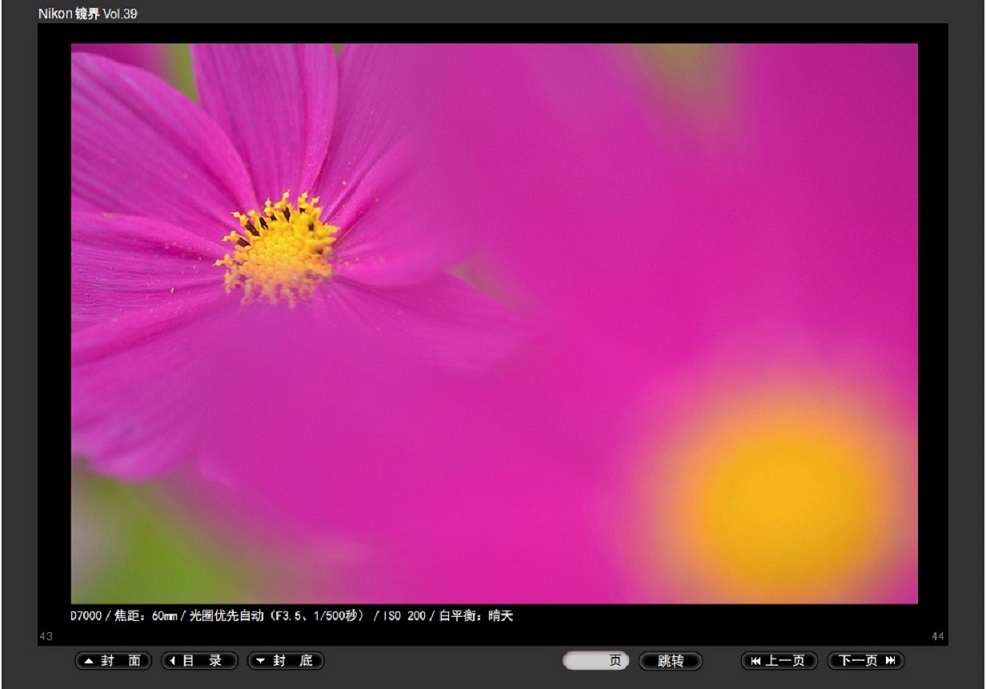Go to the back cover via 封底 label
The height and width of the screenshot is (689, 986).
(294, 661)
